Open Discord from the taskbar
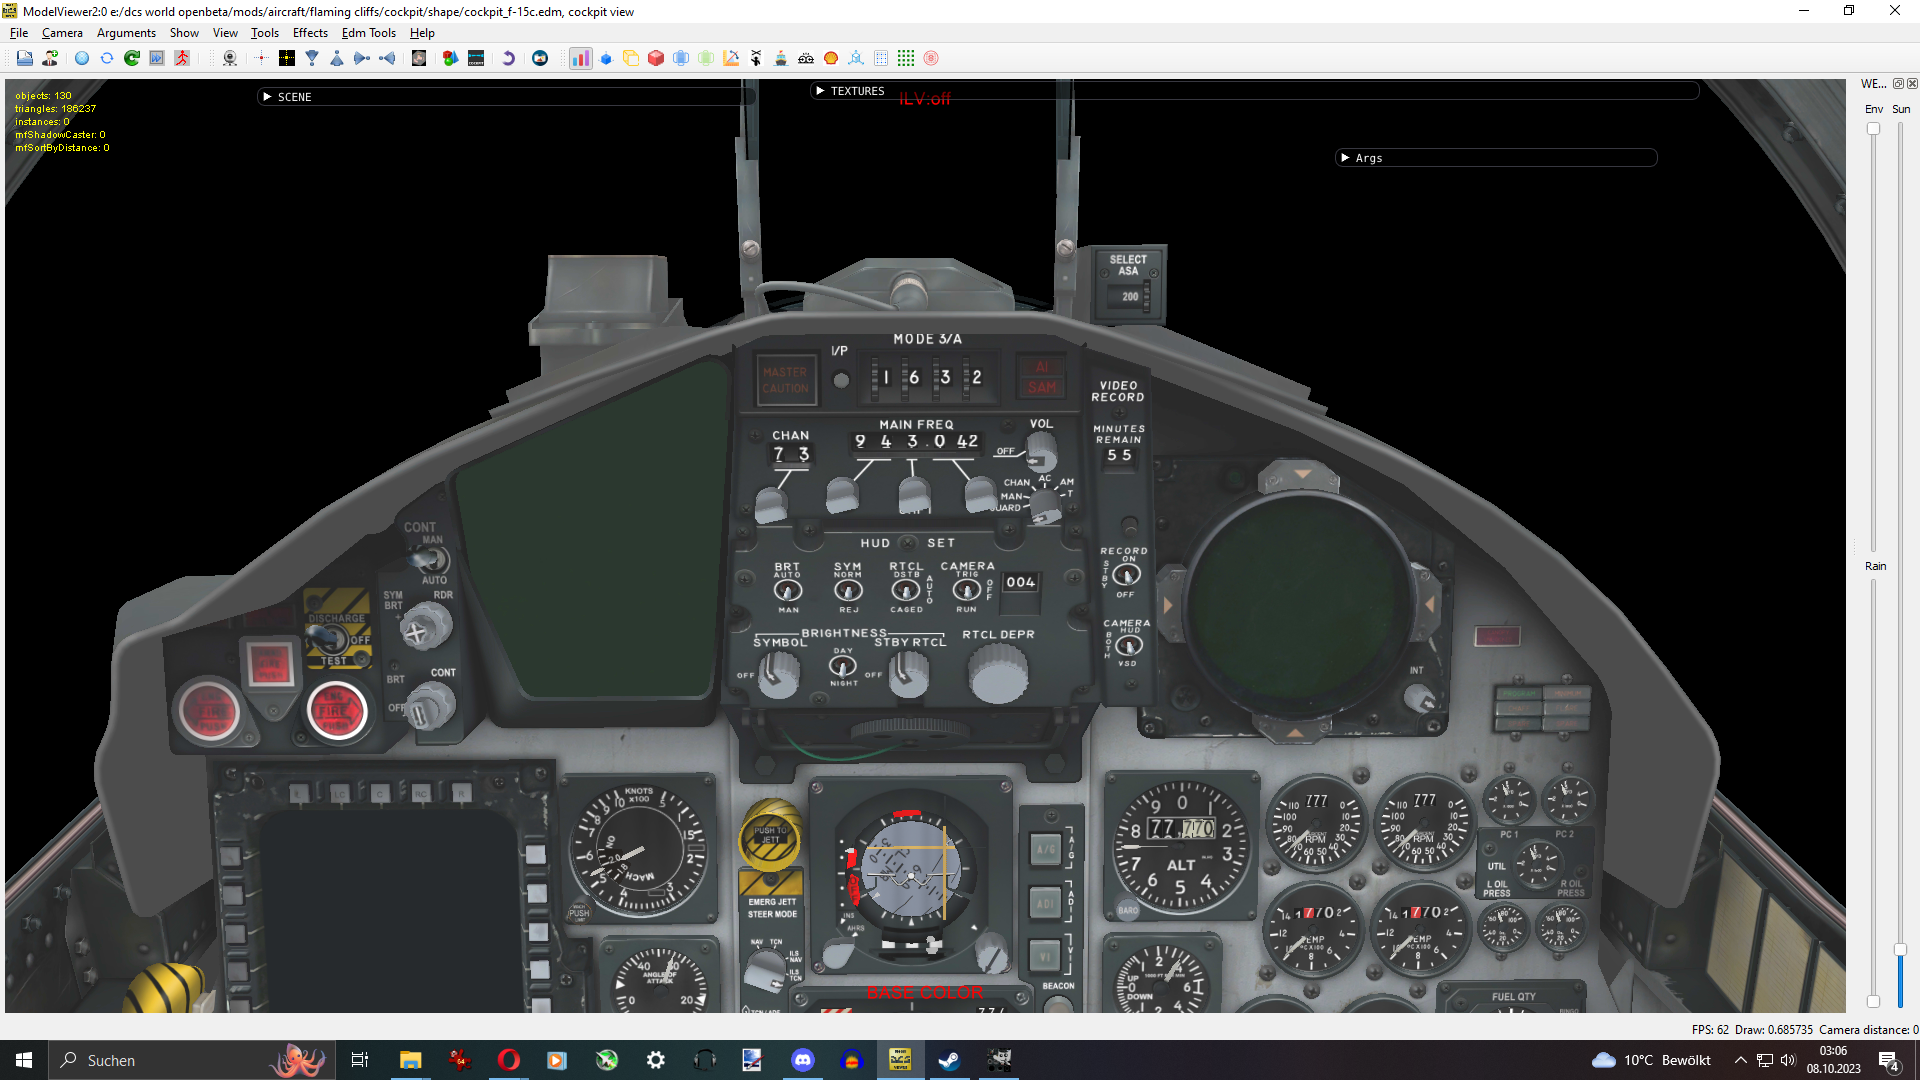The height and width of the screenshot is (1080, 1920). [802, 1060]
